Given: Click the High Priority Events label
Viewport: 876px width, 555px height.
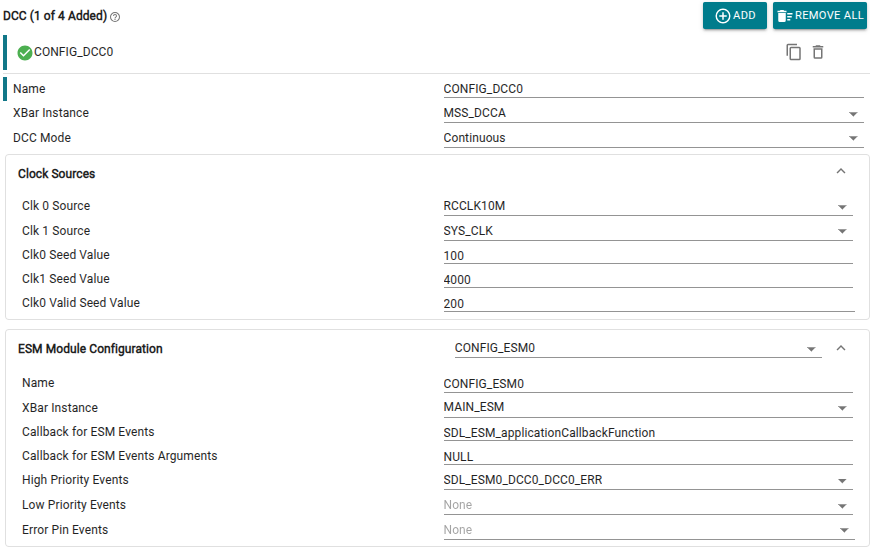Looking at the screenshot, I should [x=75, y=480].
